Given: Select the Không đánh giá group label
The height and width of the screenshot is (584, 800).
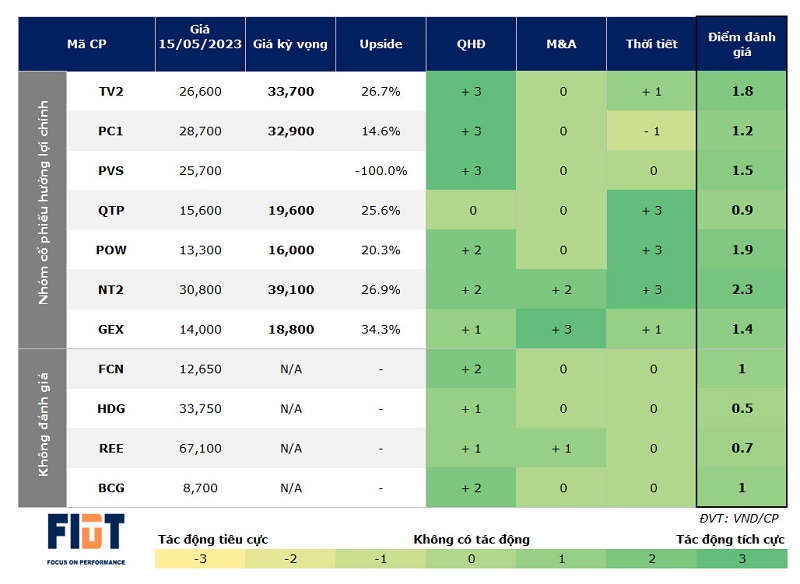Looking at the screenshot, I should point(43,428).
